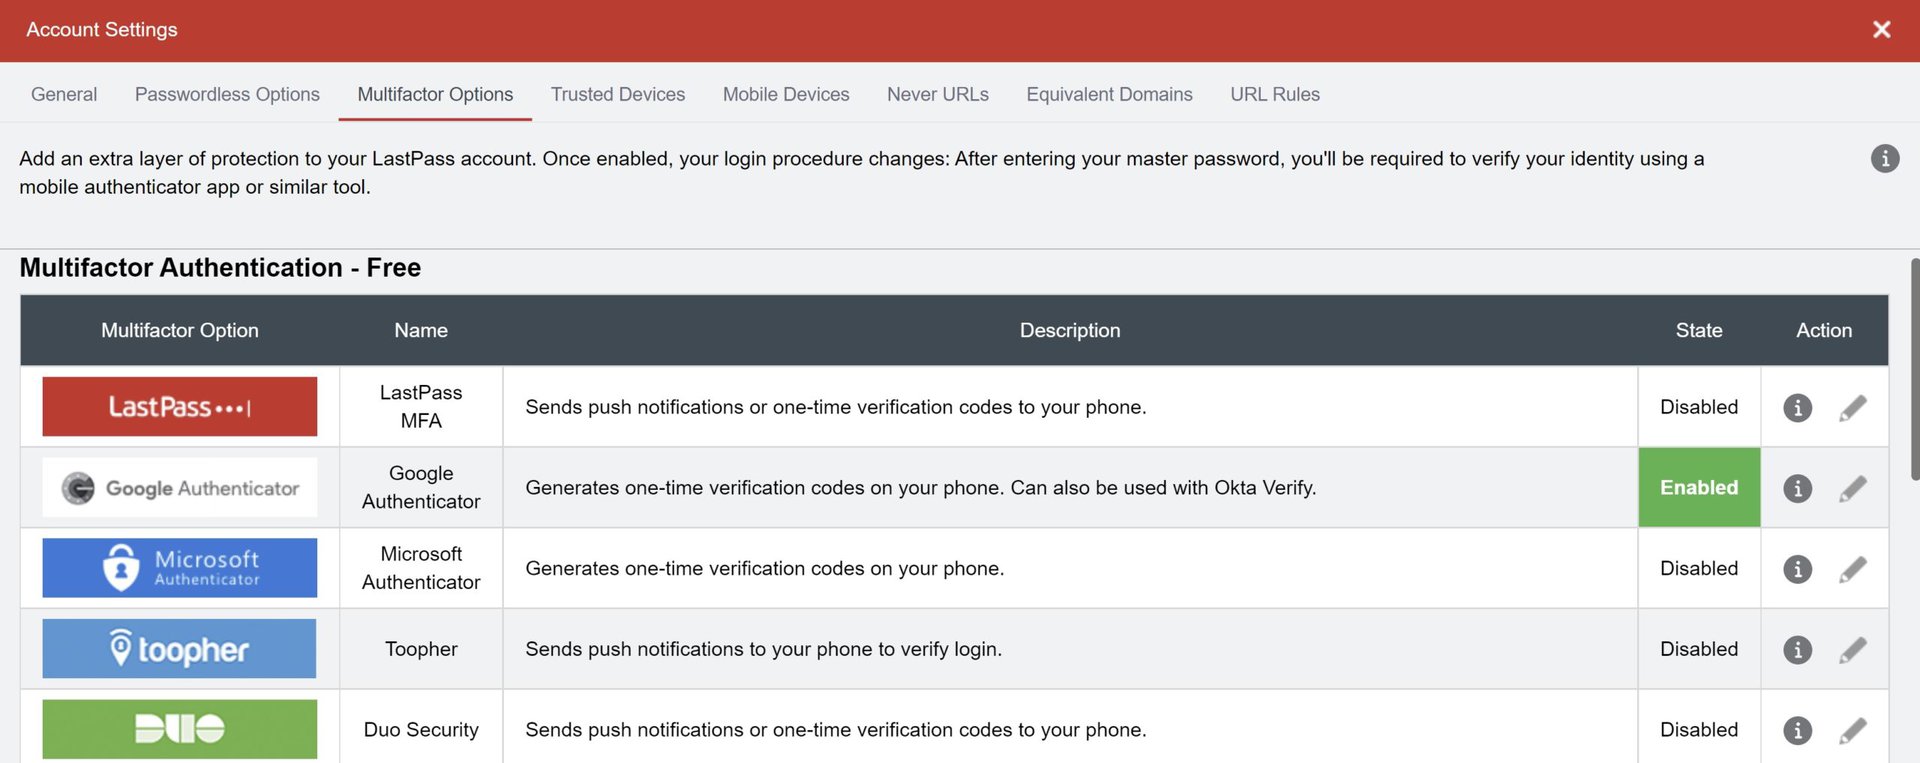Select the LastPass MFA name cell
Screen dimensions: 1920x763
(421, 407)
